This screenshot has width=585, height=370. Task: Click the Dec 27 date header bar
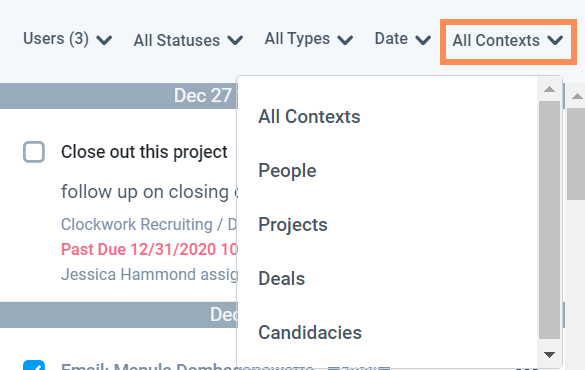coord(119,96)
